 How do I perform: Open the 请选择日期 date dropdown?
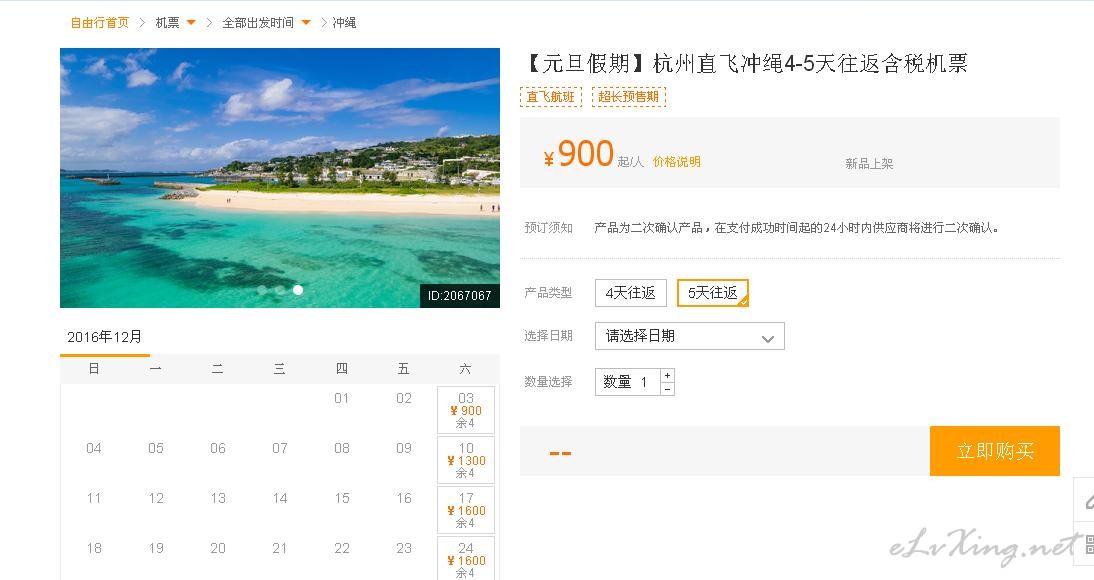pos(689,336)
